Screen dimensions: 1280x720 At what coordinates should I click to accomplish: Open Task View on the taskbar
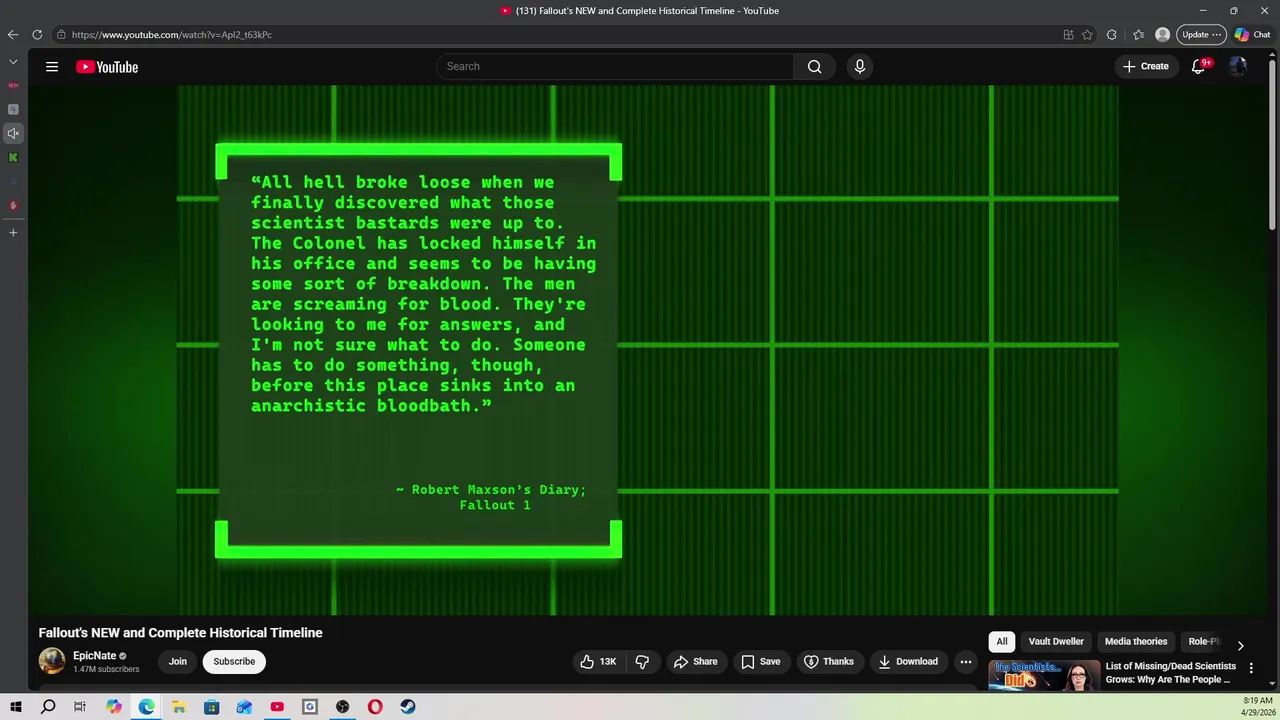pos(80,707)
